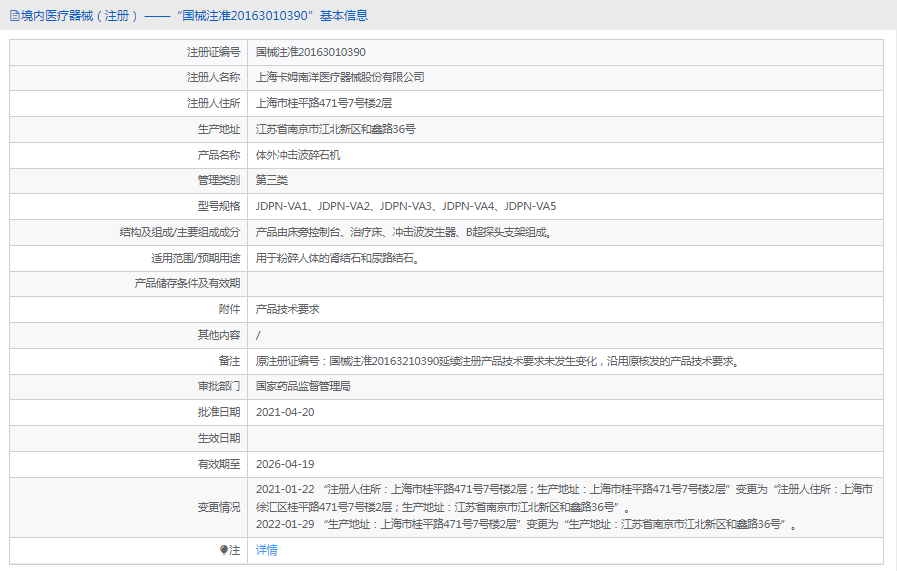Select the slash value in 其他内容 row
This screenshot has width=897, height=571.
[x=258, y=335]
